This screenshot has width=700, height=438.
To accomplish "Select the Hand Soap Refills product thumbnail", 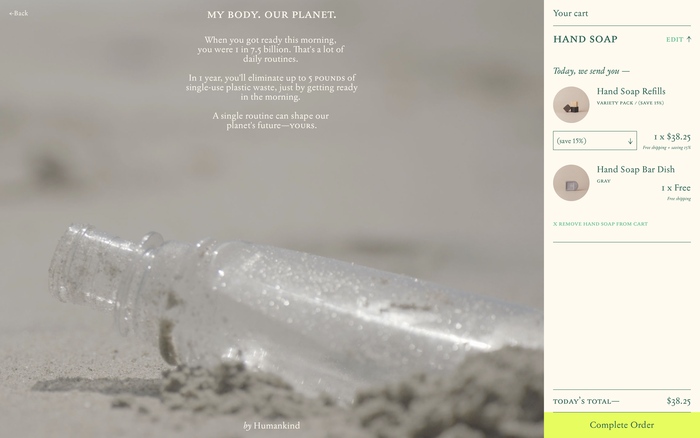I will pos(571,104).
